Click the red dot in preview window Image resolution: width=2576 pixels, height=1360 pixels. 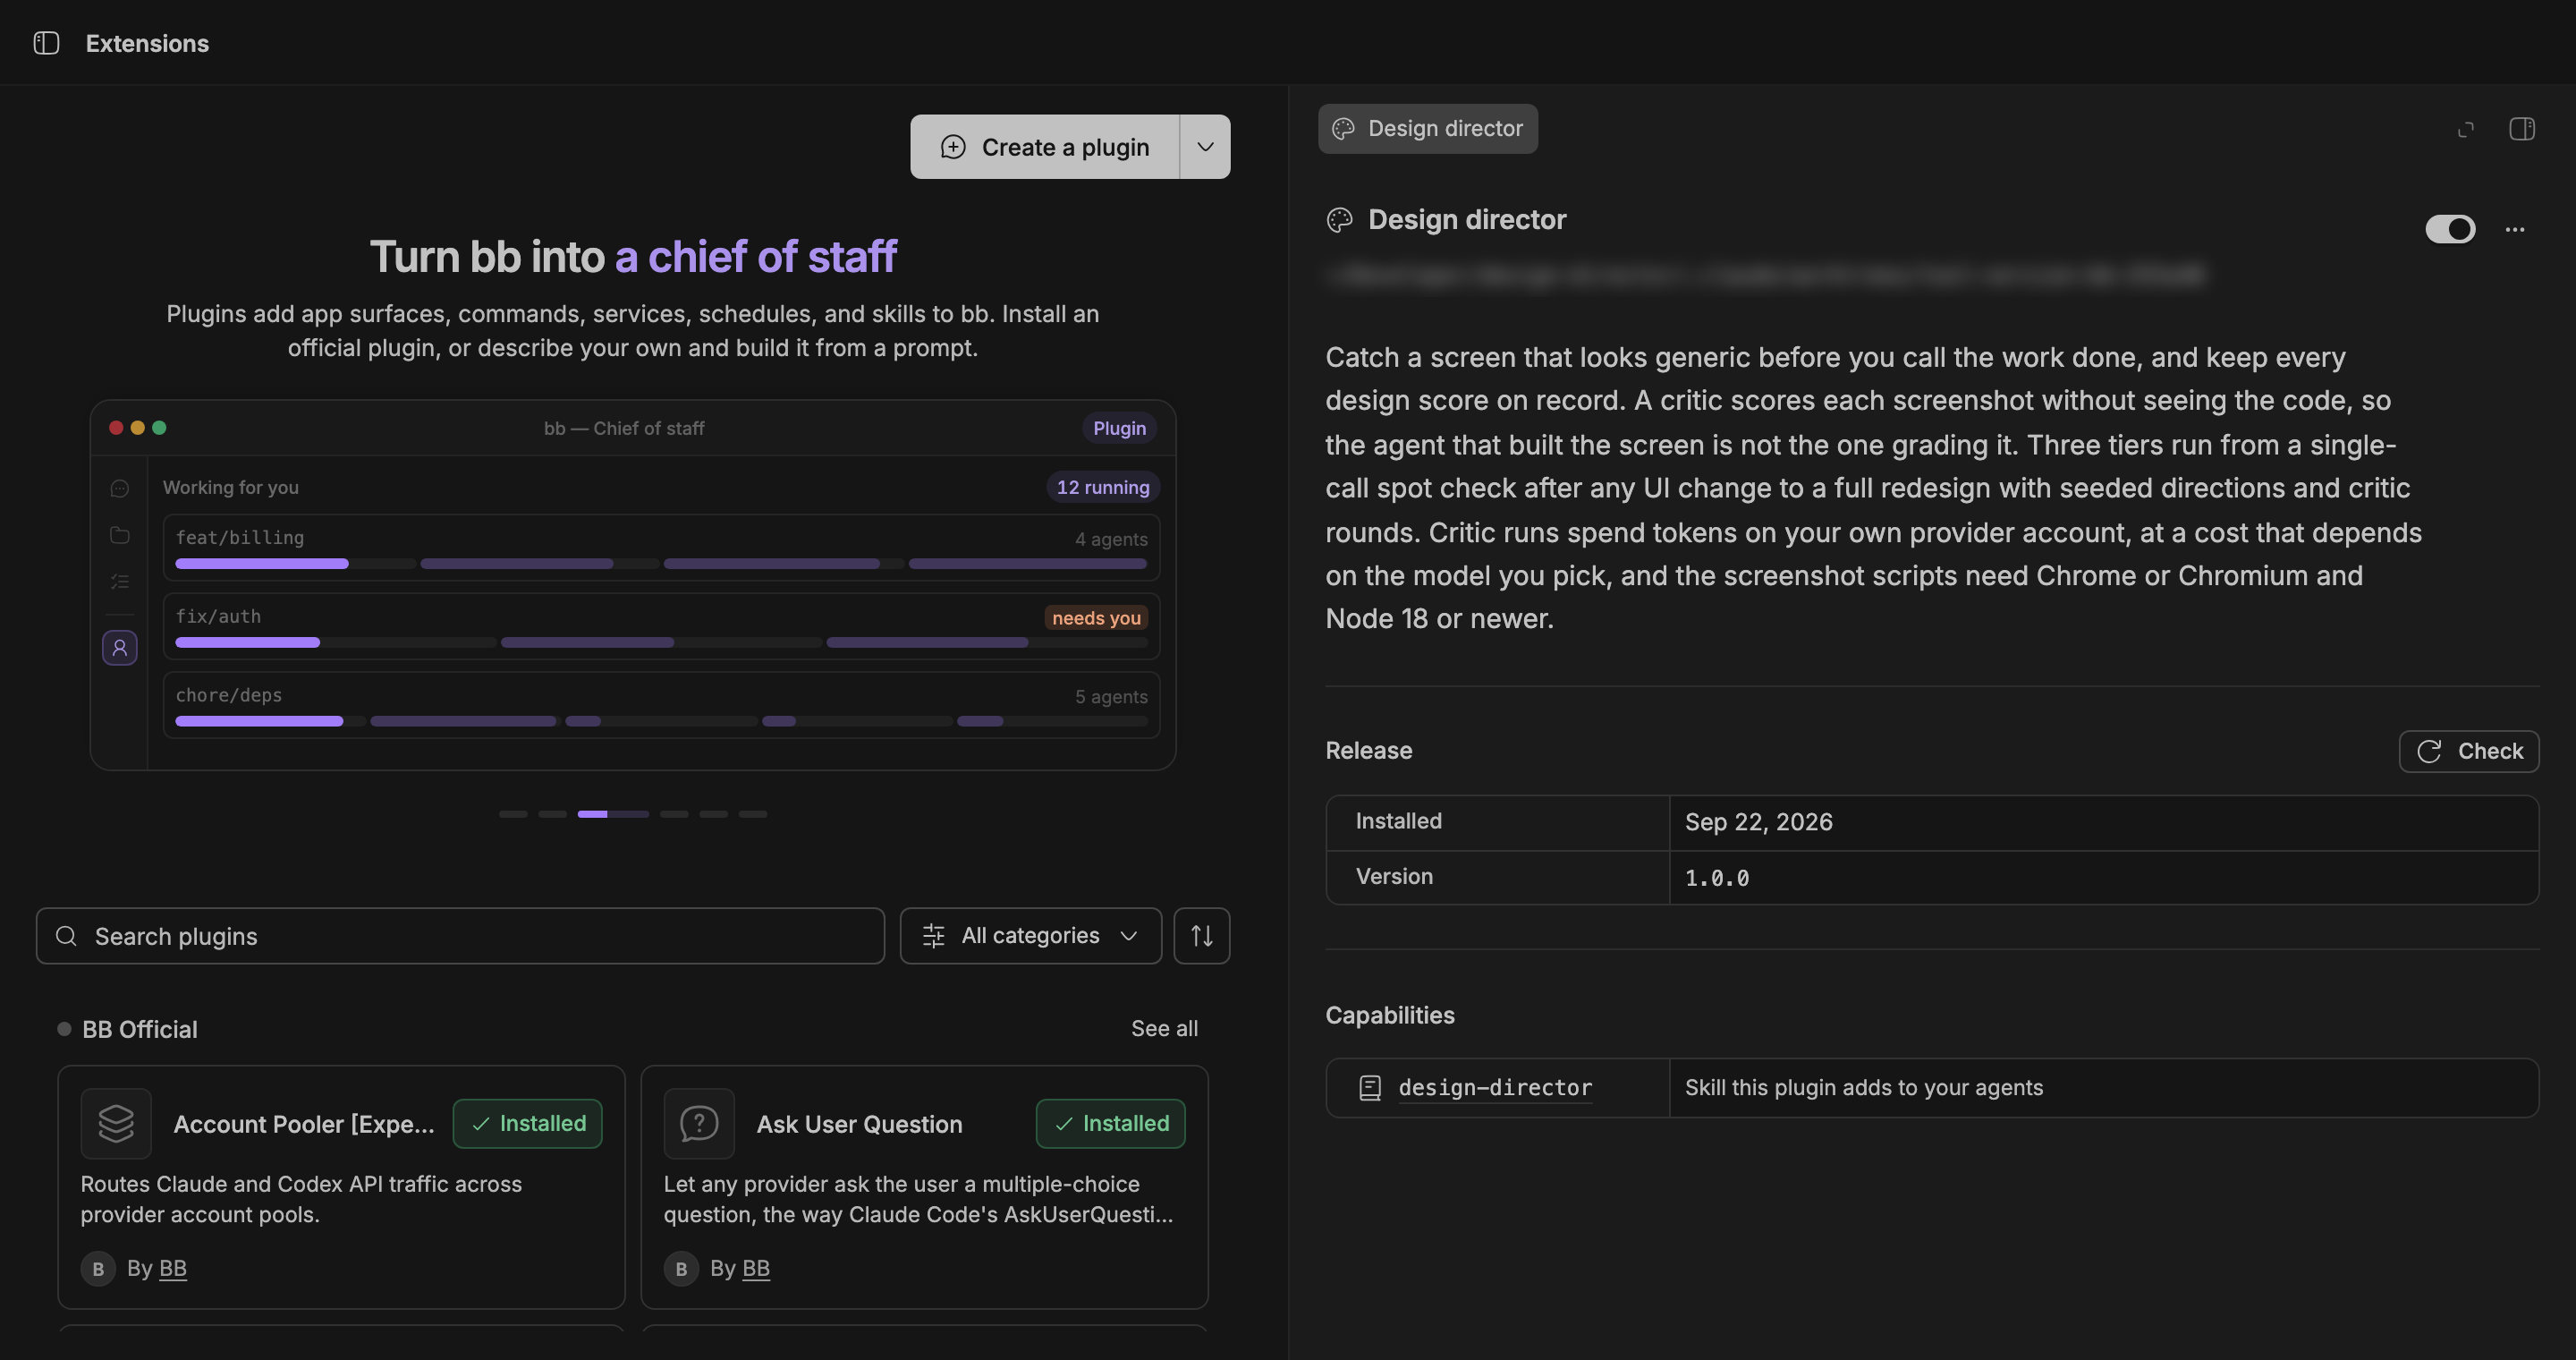click(116, 428)
